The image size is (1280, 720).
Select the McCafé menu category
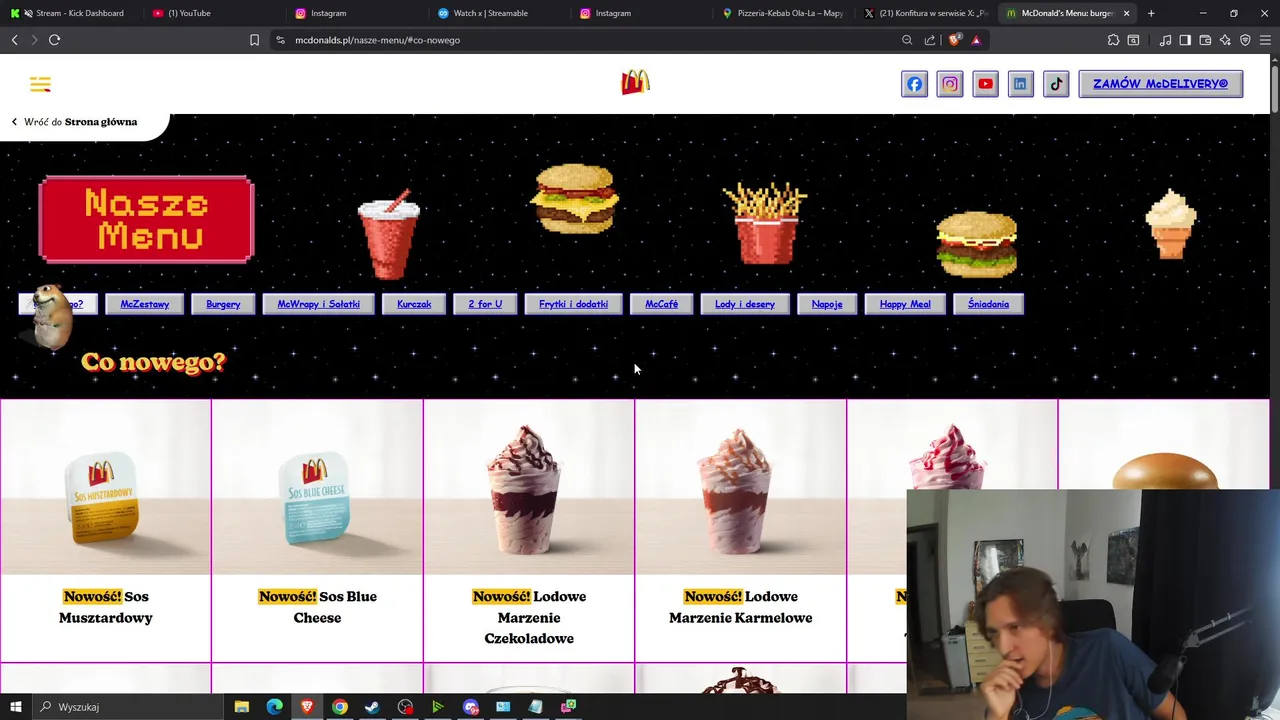pos(661,304)
